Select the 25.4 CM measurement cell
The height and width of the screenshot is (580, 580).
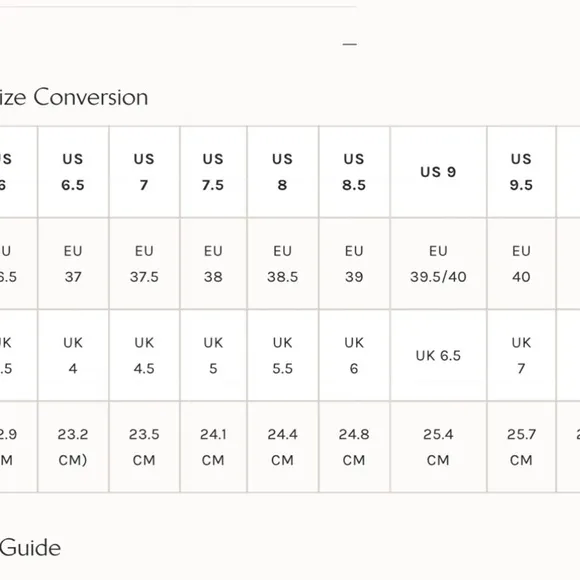438,447
